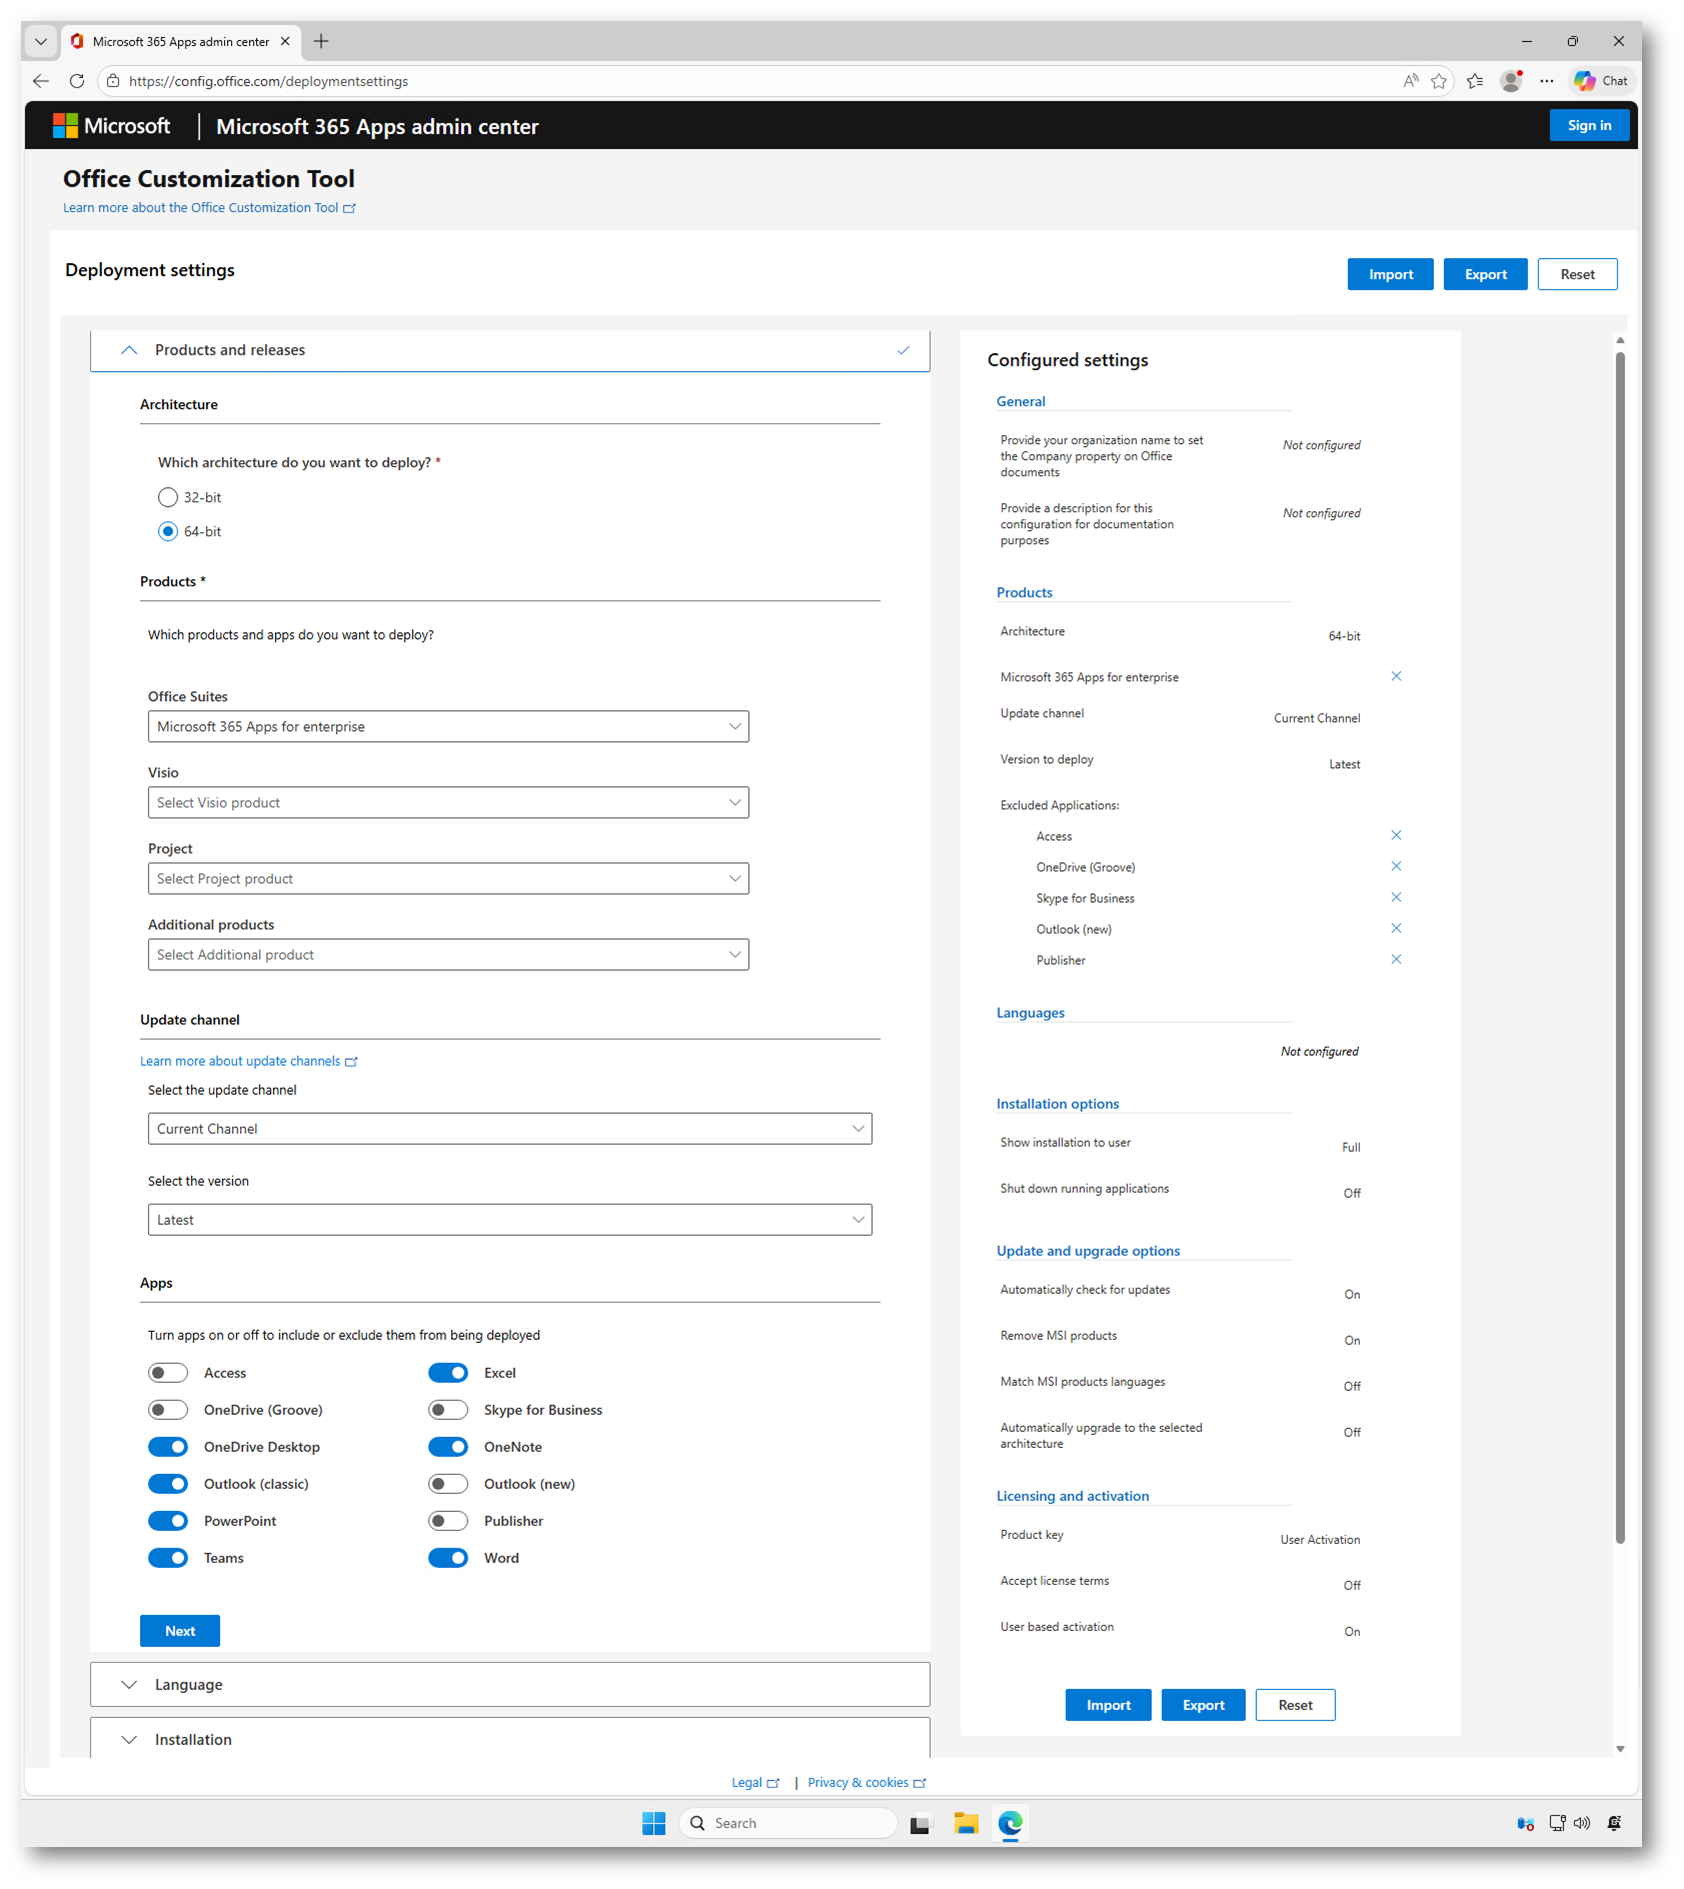Remove Access from excluded applications list
1684x1889 pixels.
point(1396,835)
